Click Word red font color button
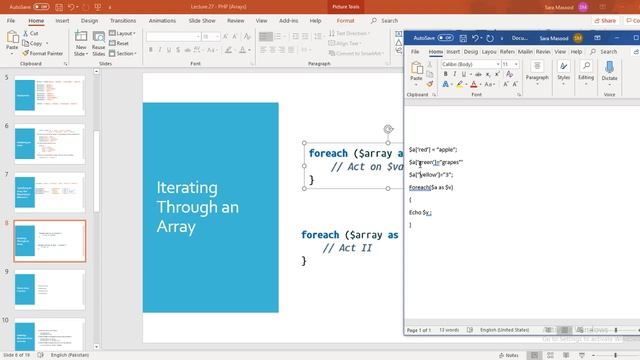This screenshot has height=360, width=640. (x=473, y=84)
